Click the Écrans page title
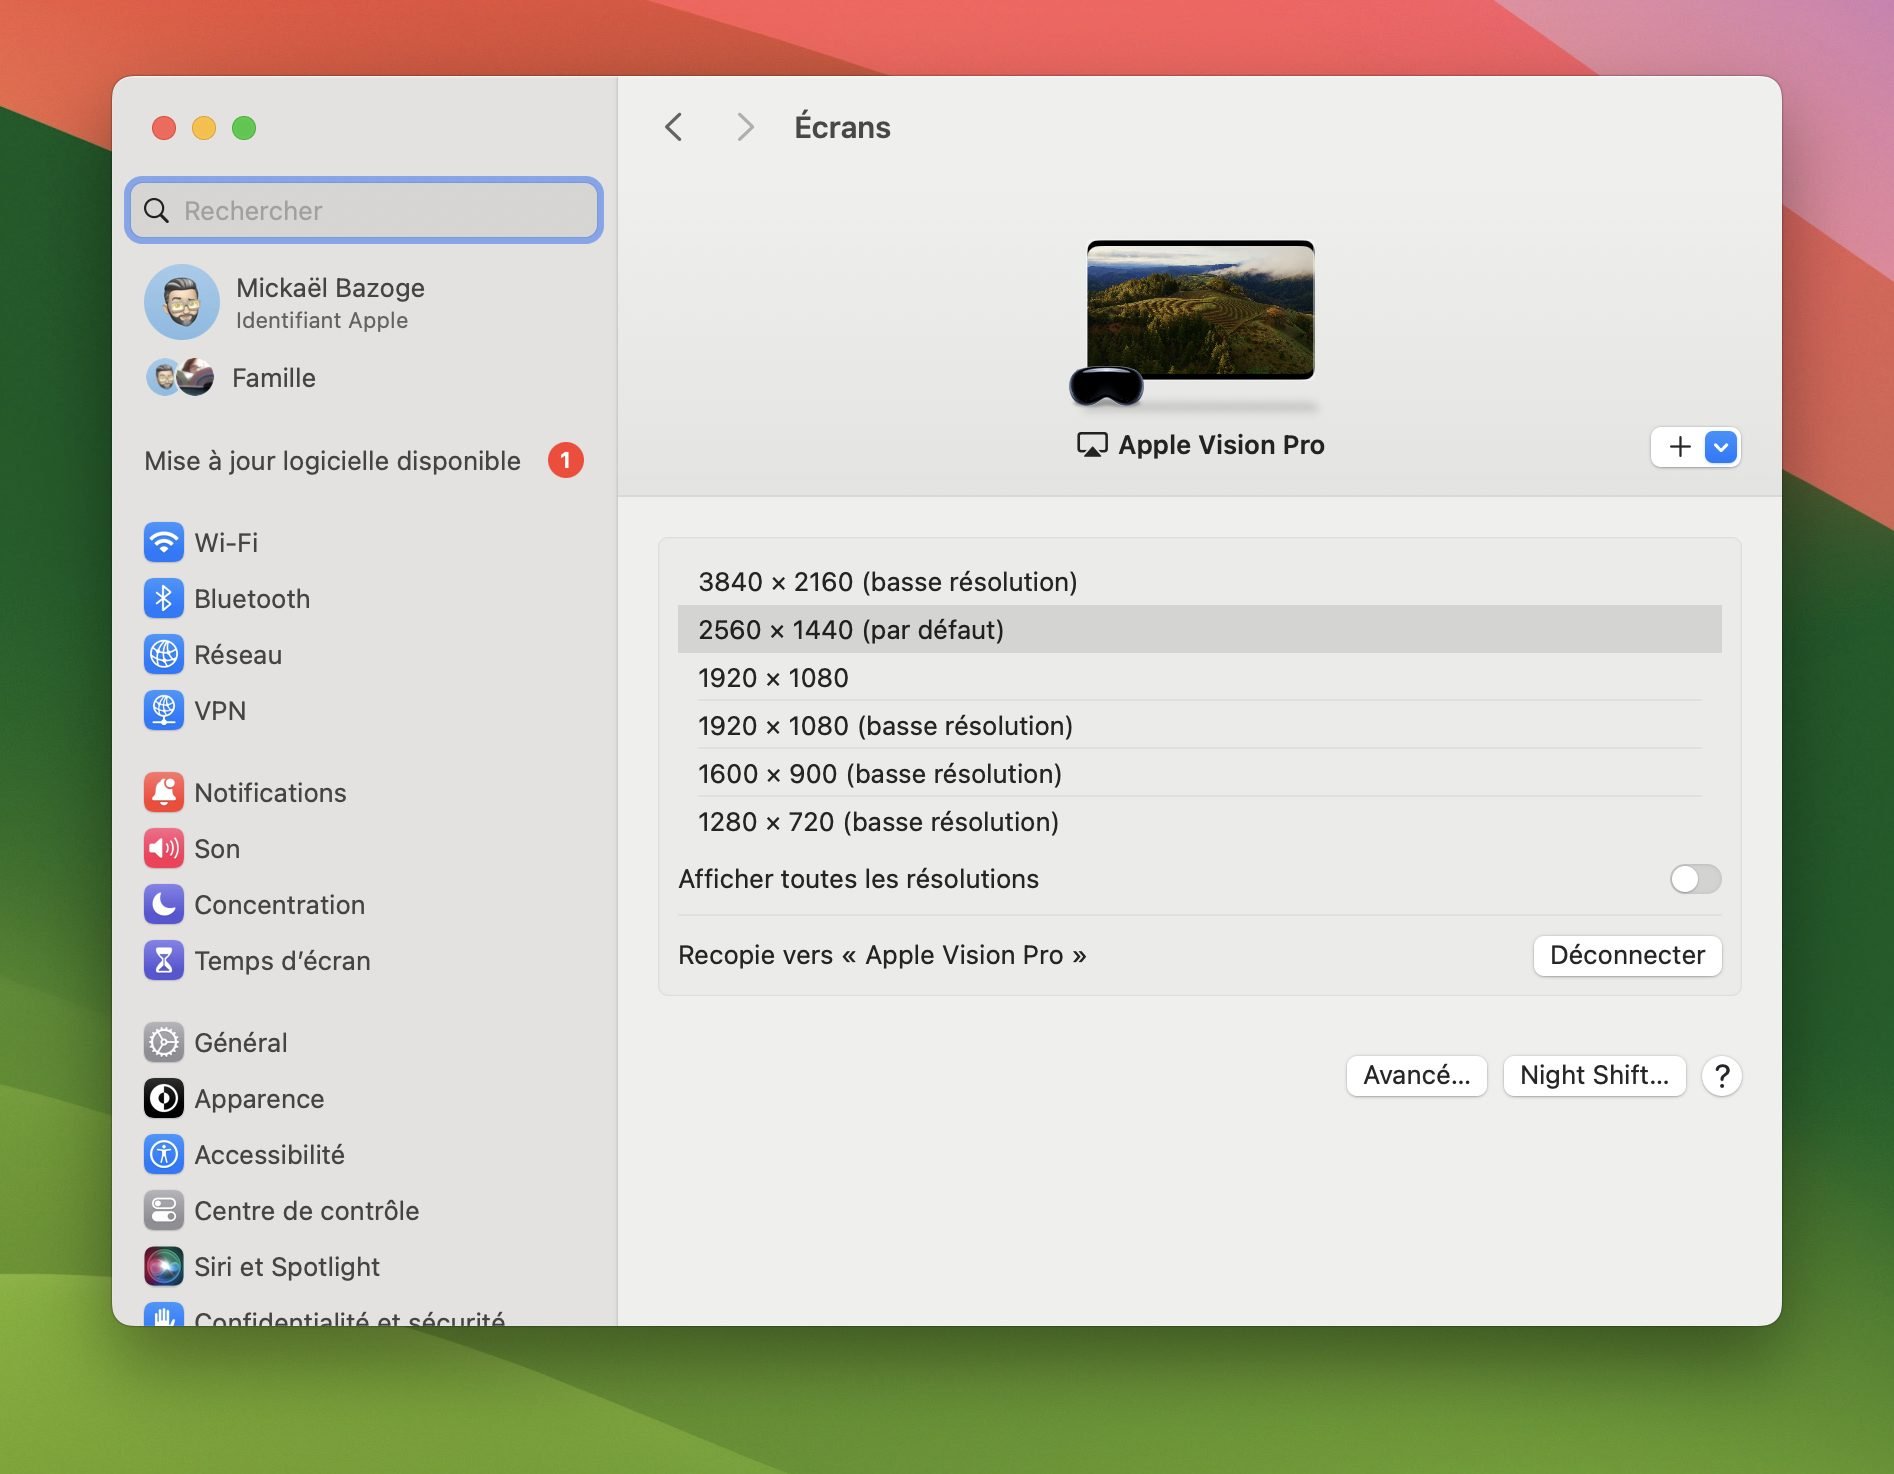1894x1474 pixels. click(842, 127)
